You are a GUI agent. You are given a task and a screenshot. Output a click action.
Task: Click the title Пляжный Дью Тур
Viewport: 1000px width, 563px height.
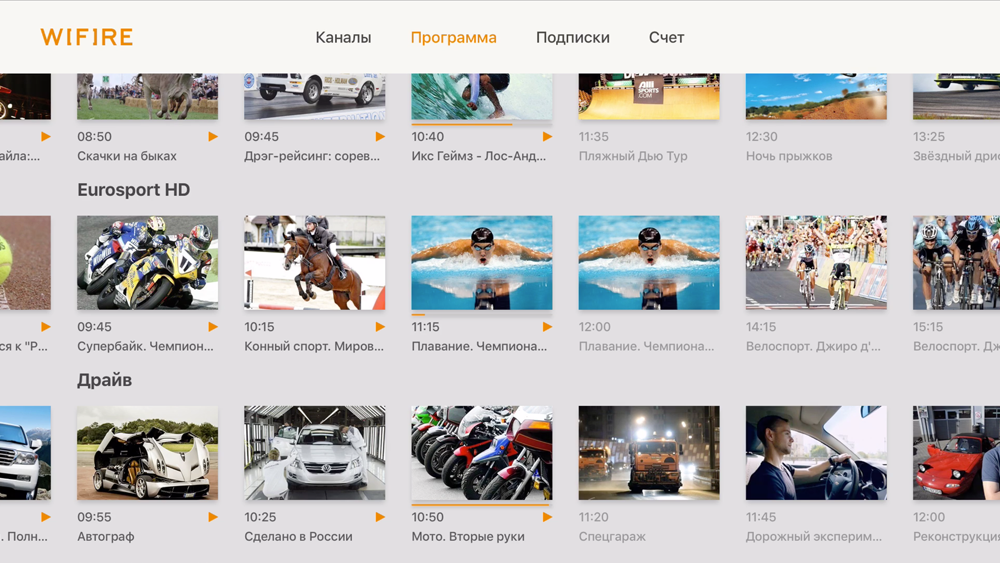[x=633, y=156]
